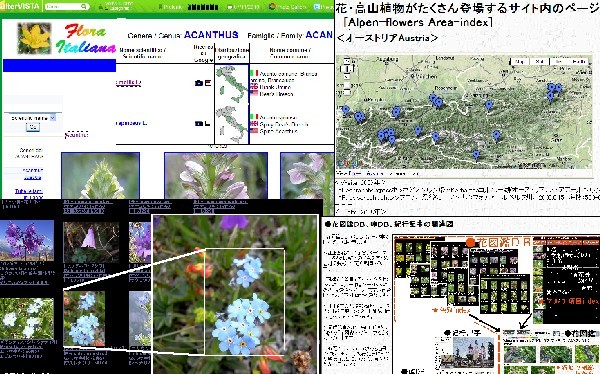
Task: Open the pink bellflower thumbnail
Action: pyautogui.click(x=91, y=242)
